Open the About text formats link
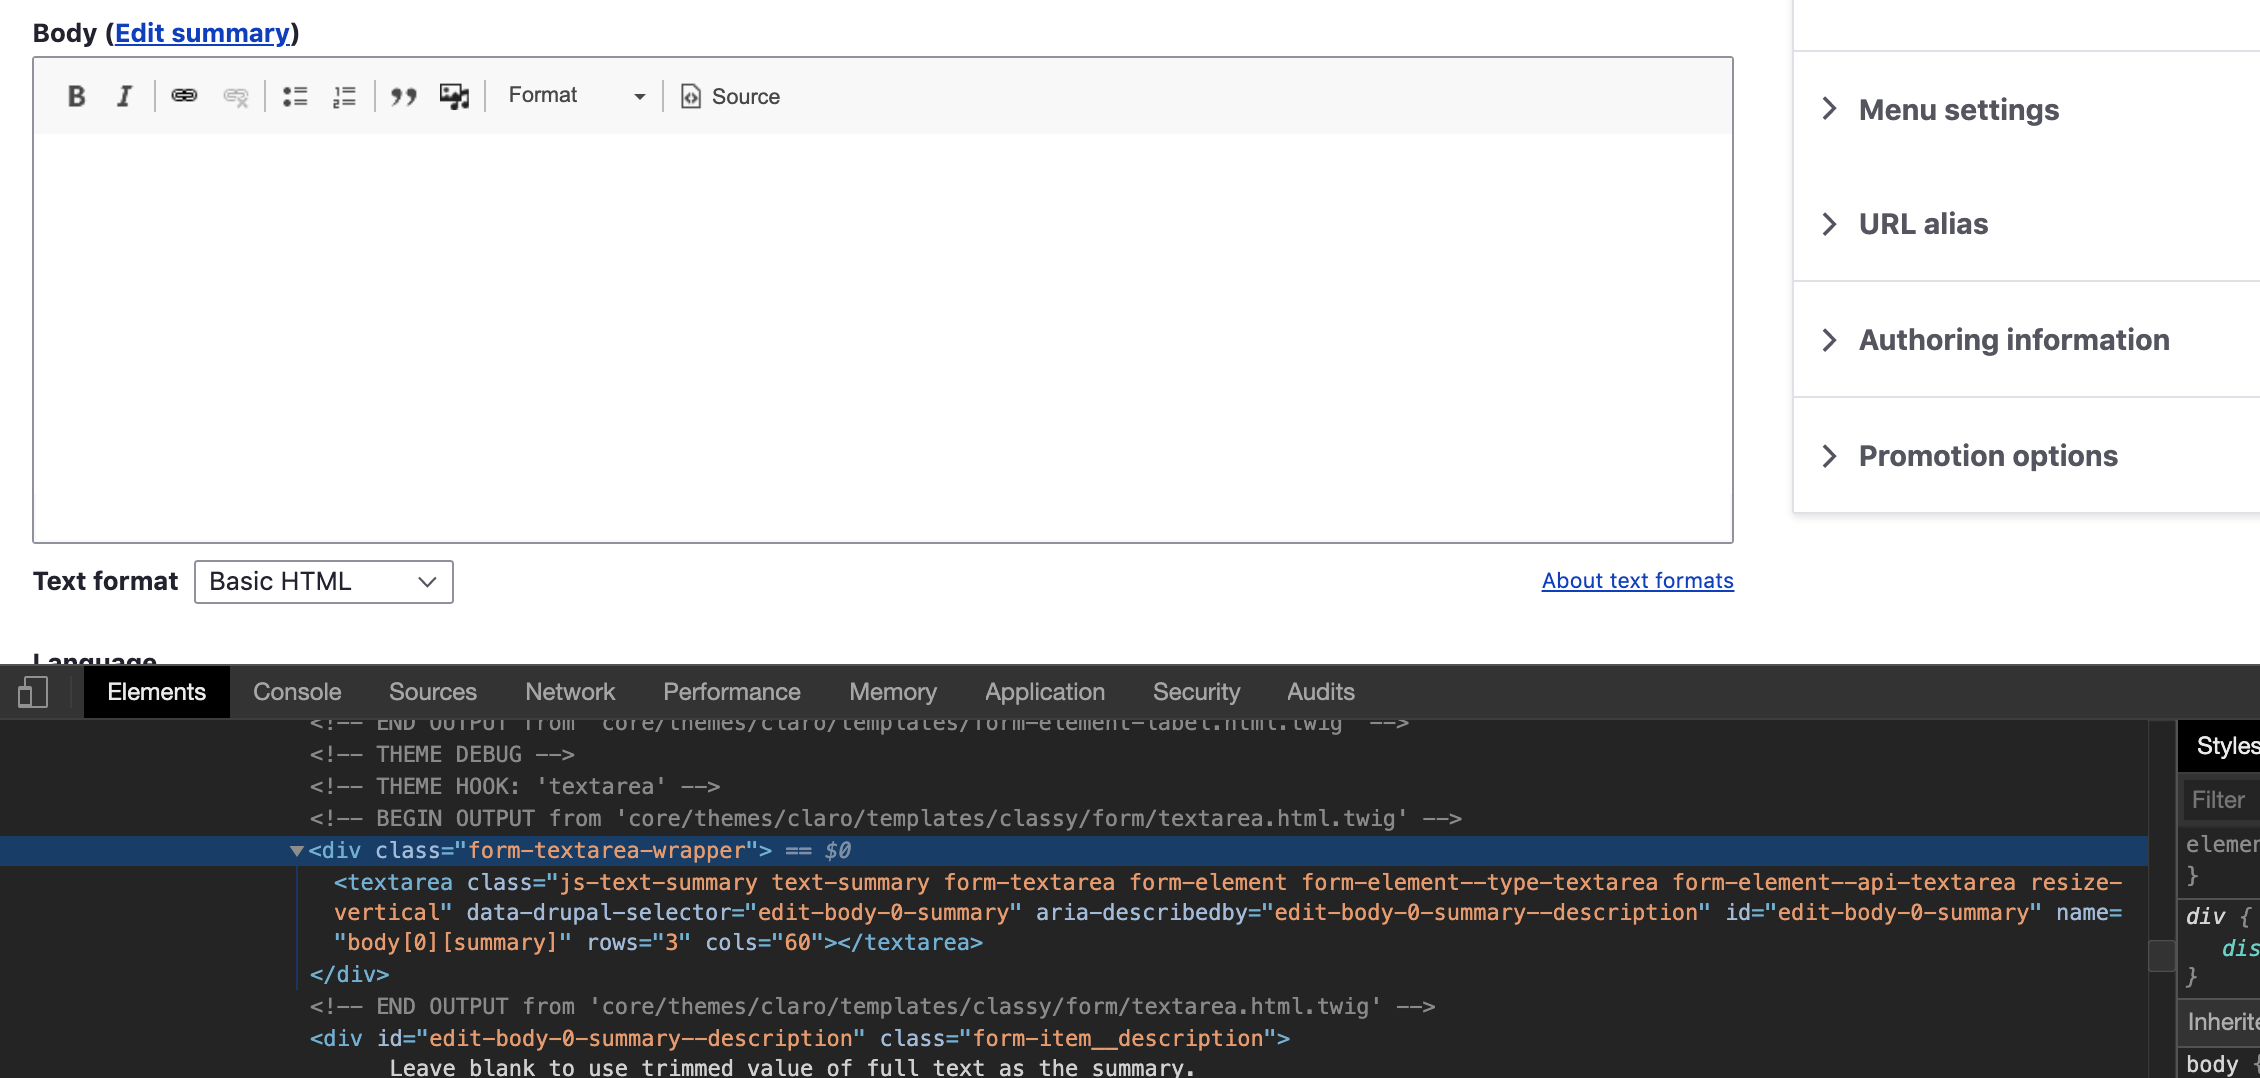This screenshot has height=1078, width=2260. 1636,580
